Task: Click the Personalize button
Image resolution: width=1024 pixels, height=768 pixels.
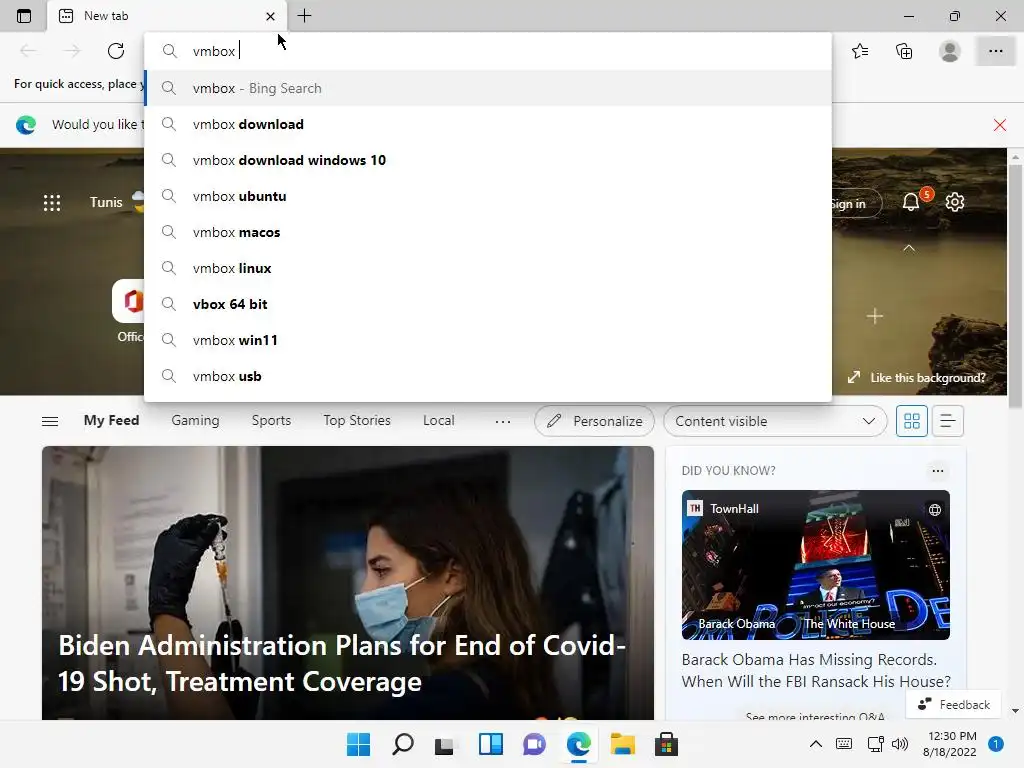Action: coord(594,421)
